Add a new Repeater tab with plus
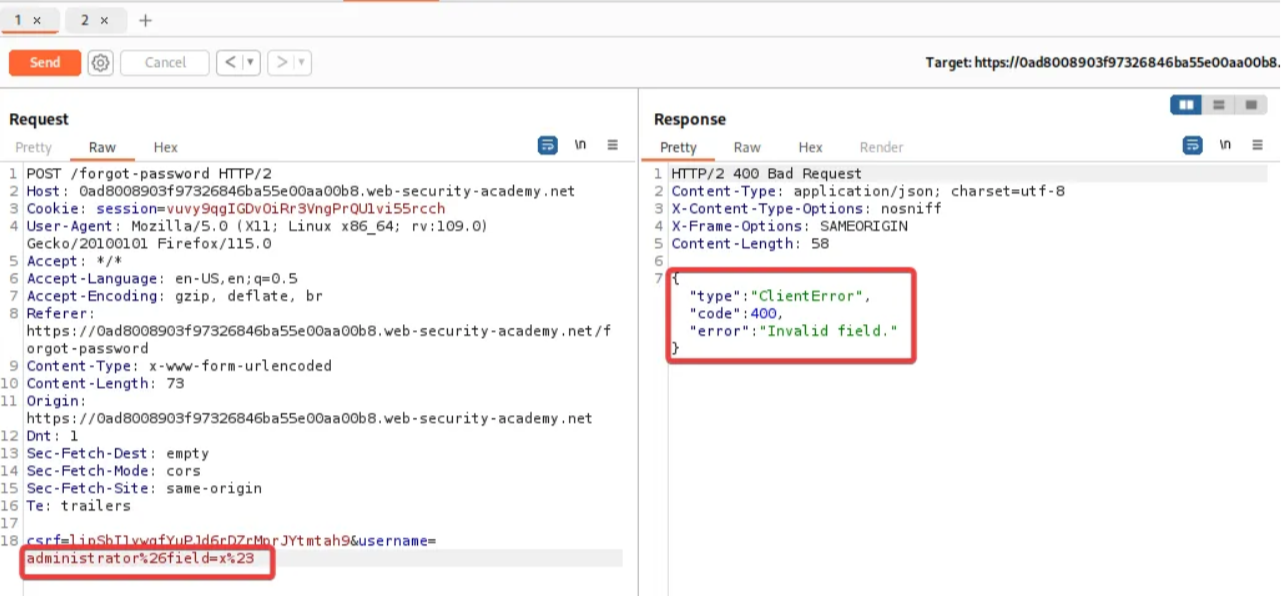Screen dimensions: 1282x596 (145, 20)
